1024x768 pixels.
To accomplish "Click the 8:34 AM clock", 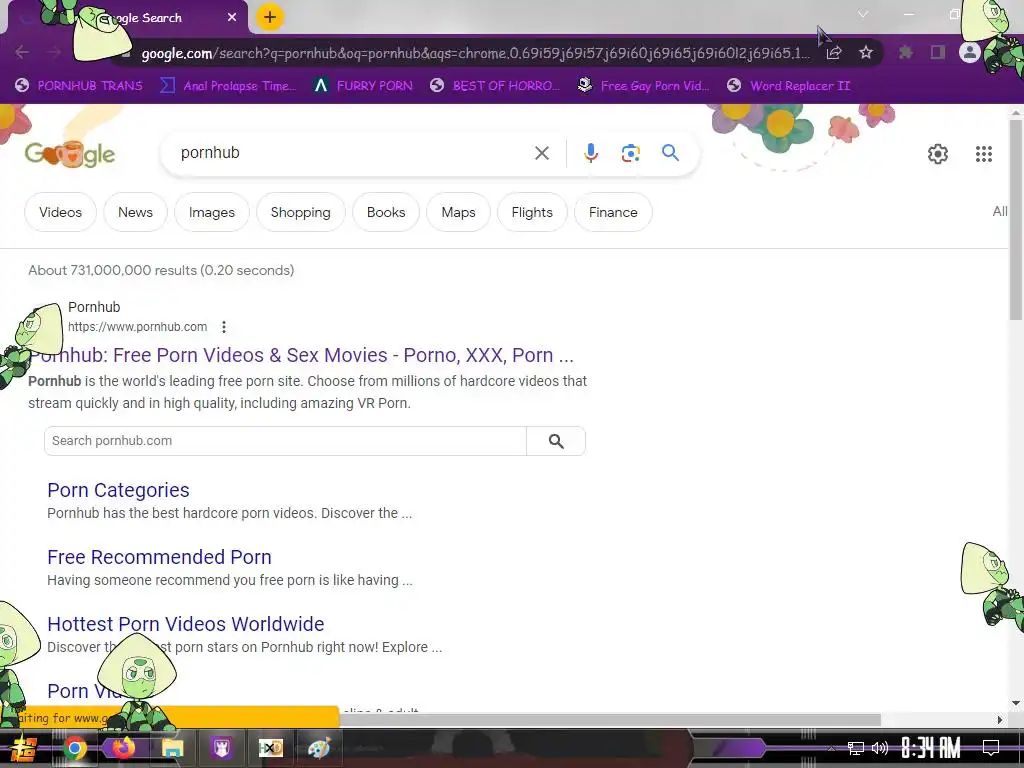I will coord(931,748).
